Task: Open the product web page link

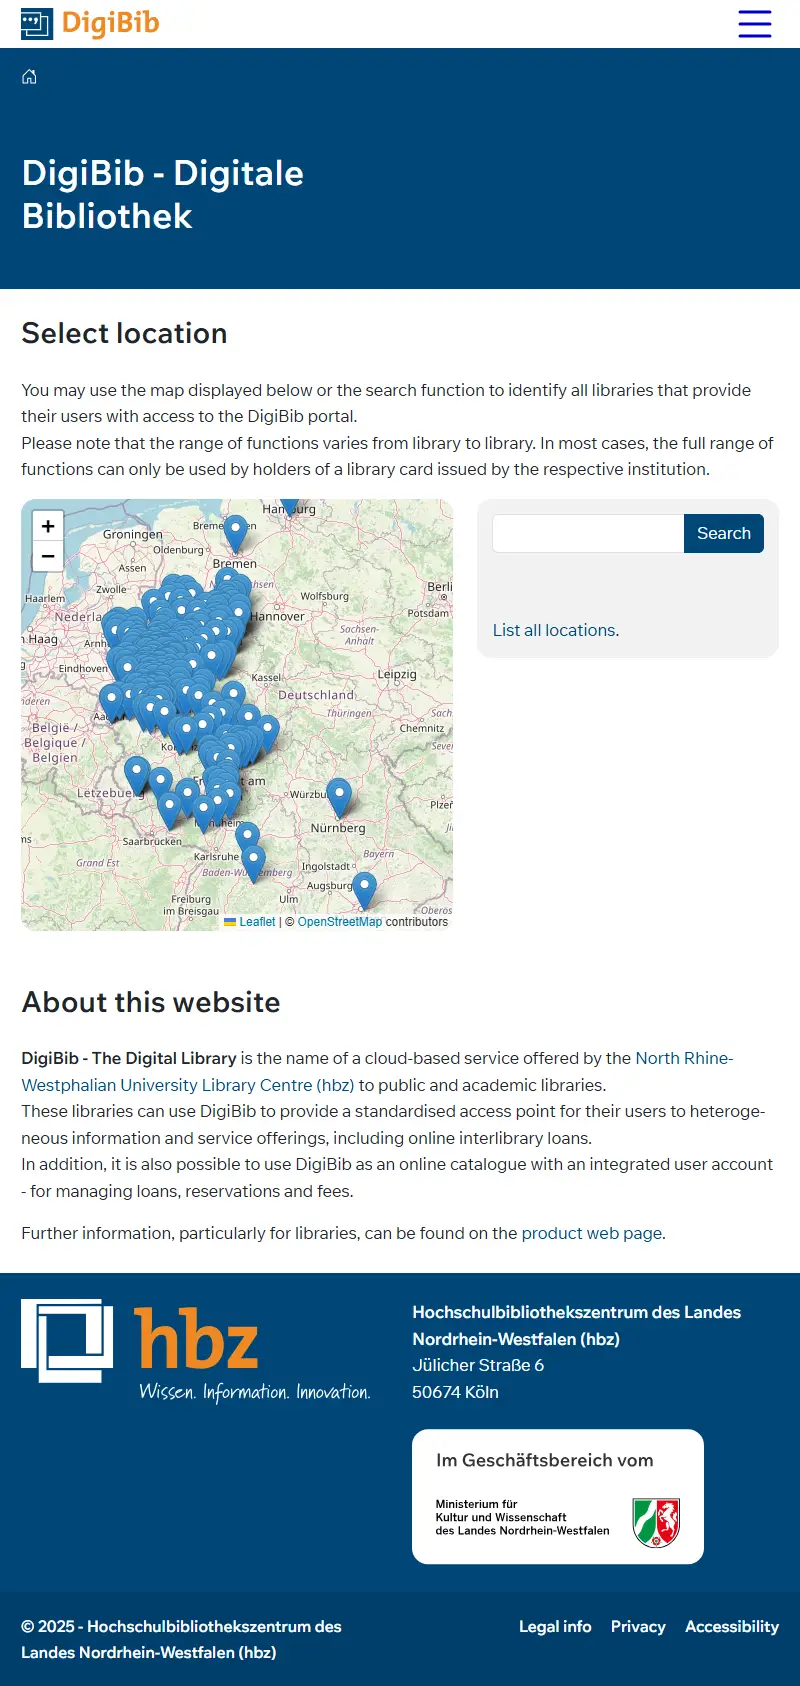Action: coord(592,1233)
